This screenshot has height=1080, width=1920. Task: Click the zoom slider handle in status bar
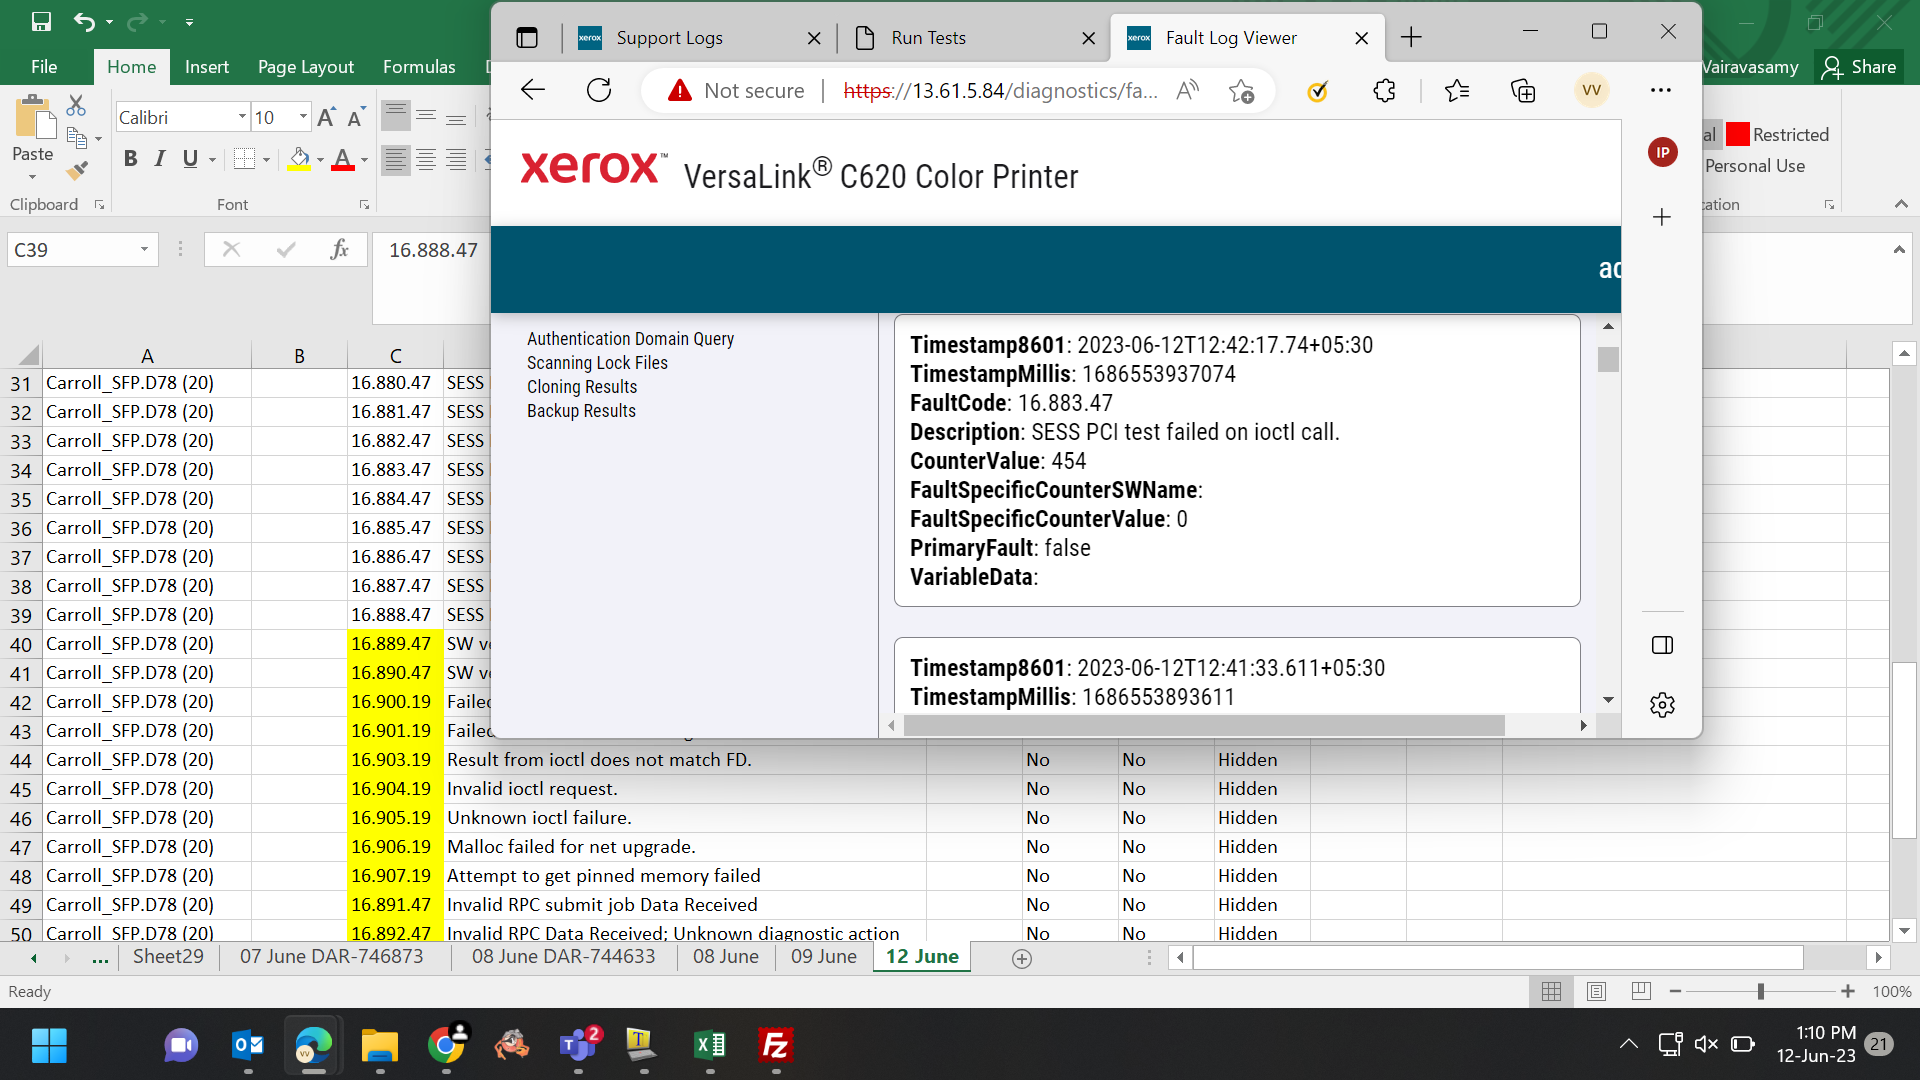1760,991
